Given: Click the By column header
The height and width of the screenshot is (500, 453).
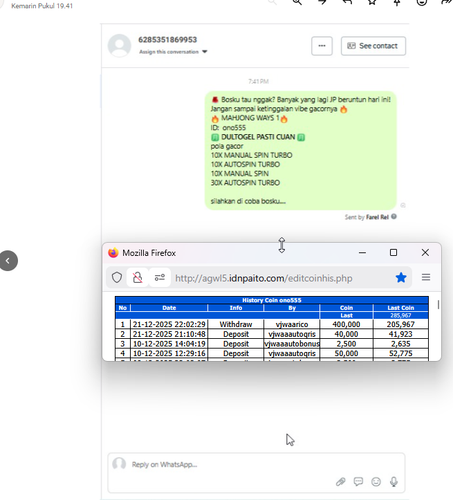Looking at the screenshot, I should (x=292, y=308).
